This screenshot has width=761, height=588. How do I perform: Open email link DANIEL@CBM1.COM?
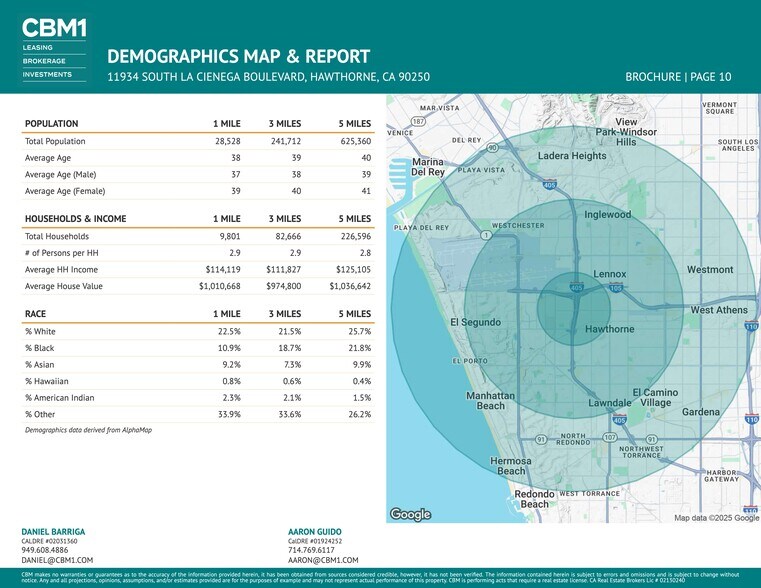point(57,561)
